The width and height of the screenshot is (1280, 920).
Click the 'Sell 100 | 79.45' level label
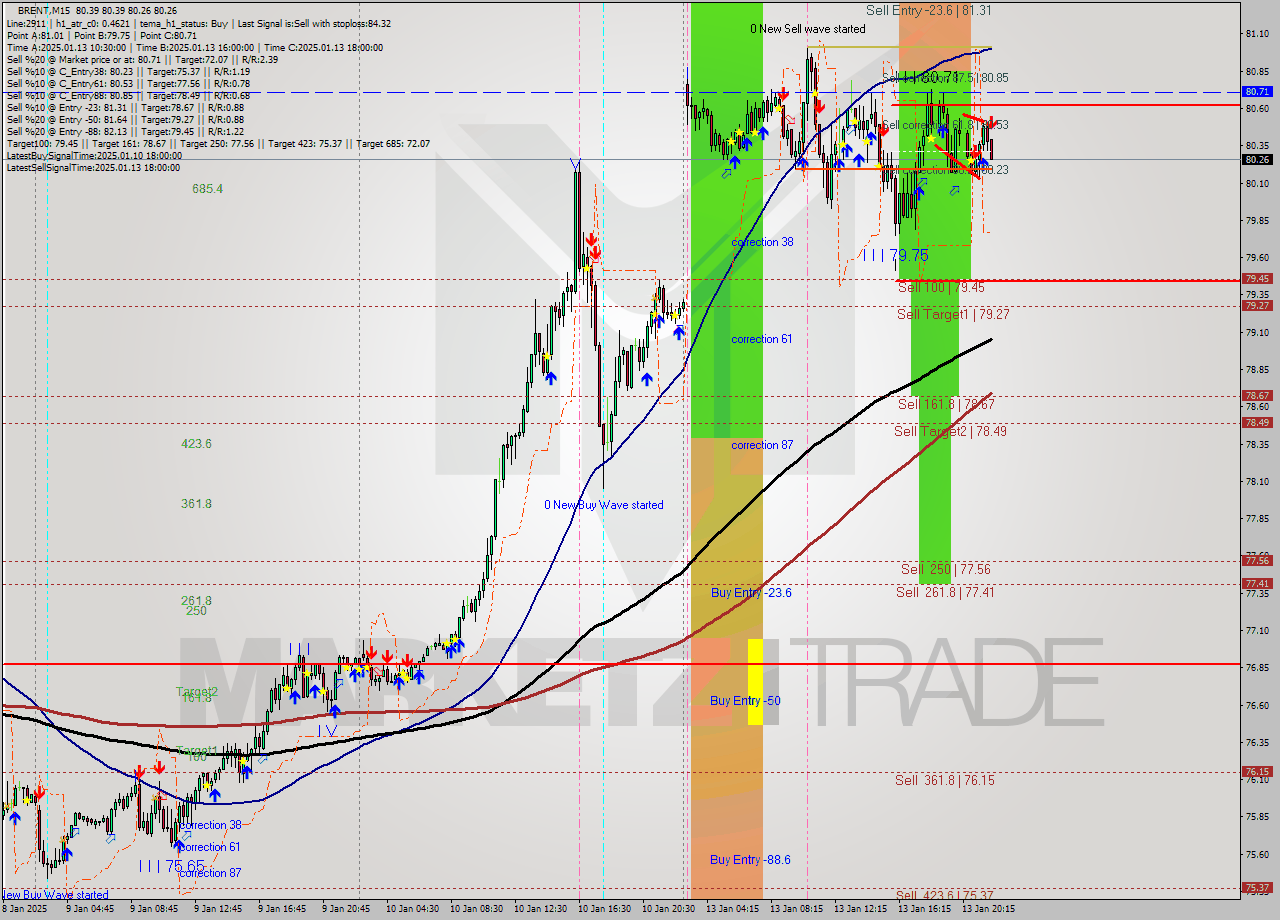(941, 287)
